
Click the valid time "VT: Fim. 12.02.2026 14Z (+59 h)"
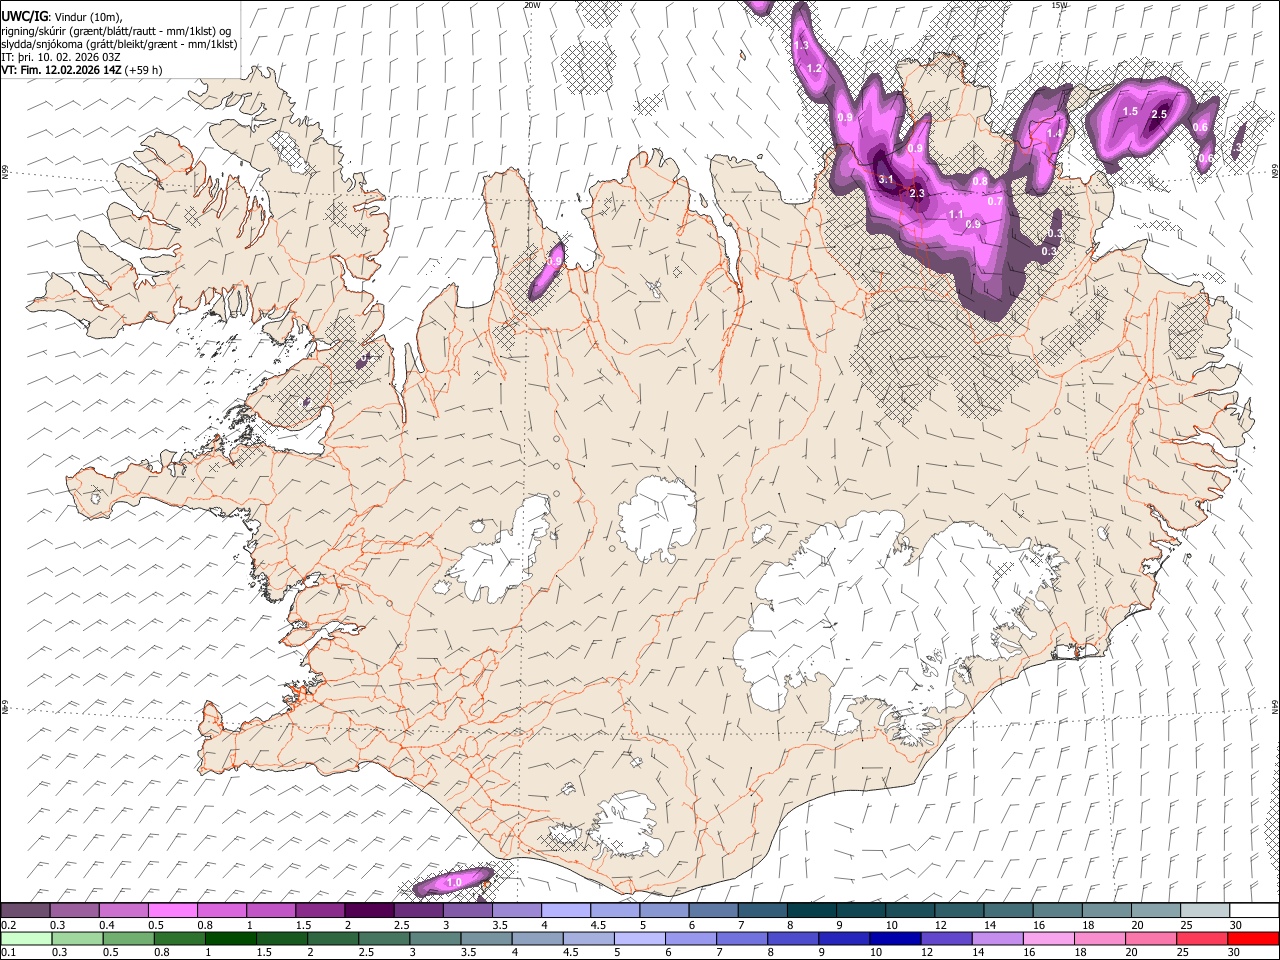pos(81,70)
